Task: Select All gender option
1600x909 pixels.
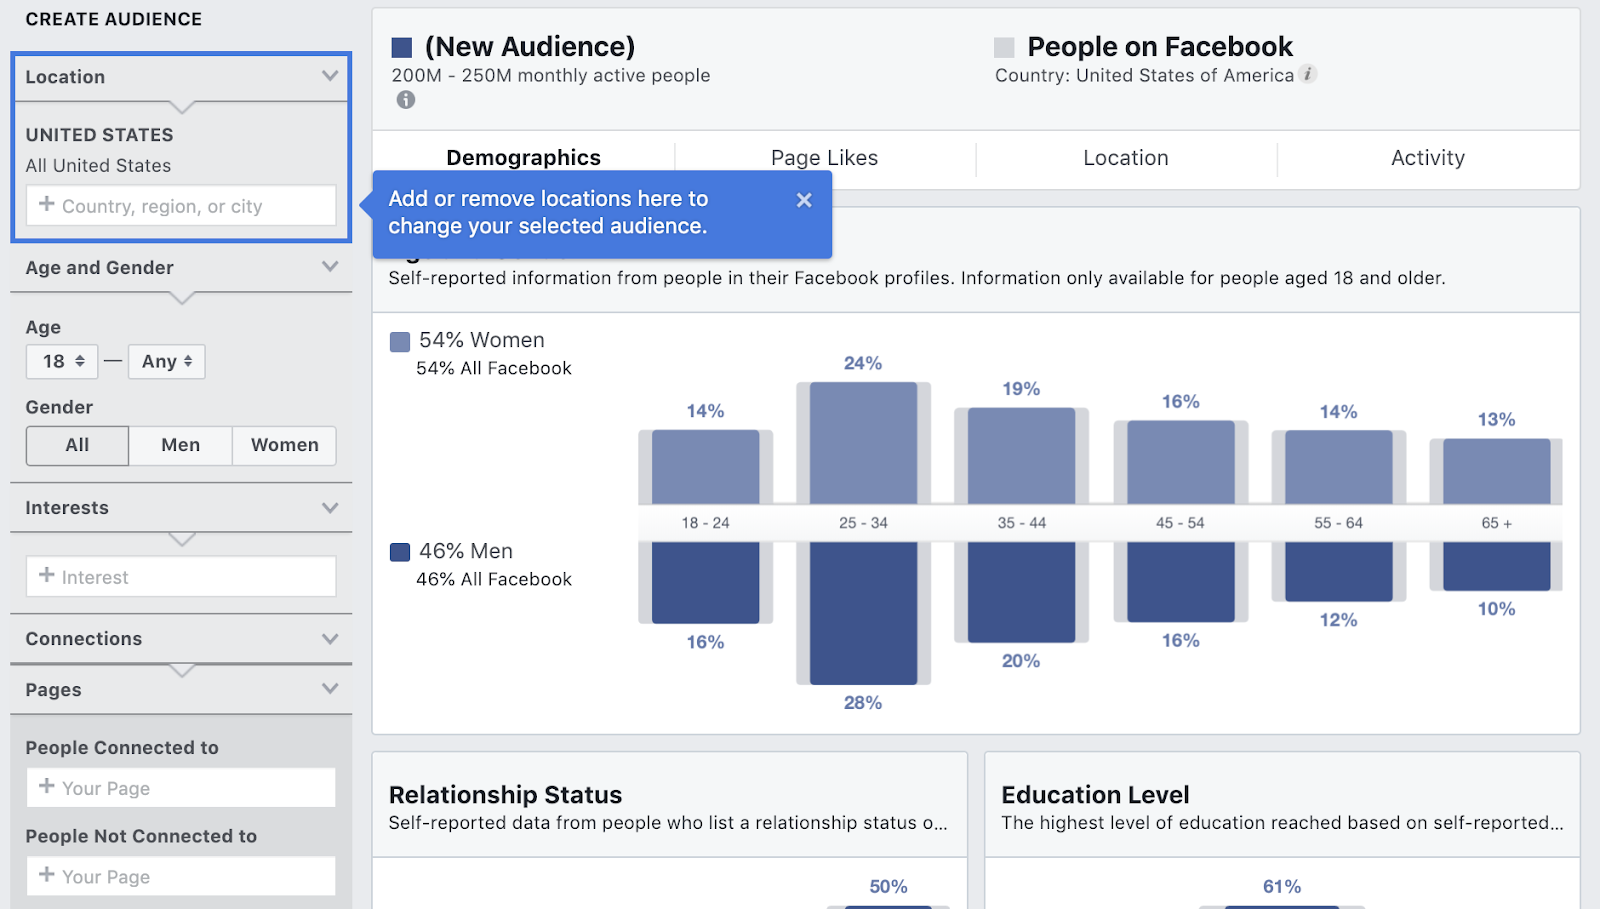Action: [x=77, y=446]
